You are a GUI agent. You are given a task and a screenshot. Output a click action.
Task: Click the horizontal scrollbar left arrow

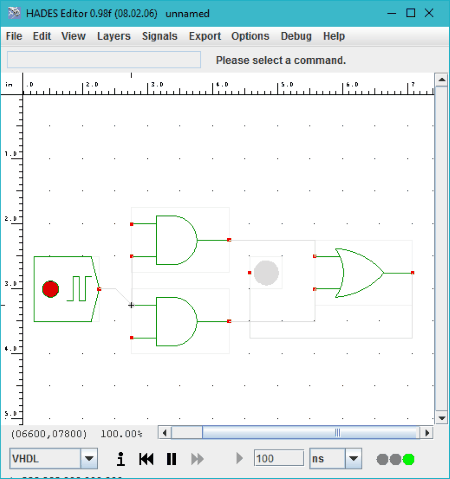[x=165, y=433]
